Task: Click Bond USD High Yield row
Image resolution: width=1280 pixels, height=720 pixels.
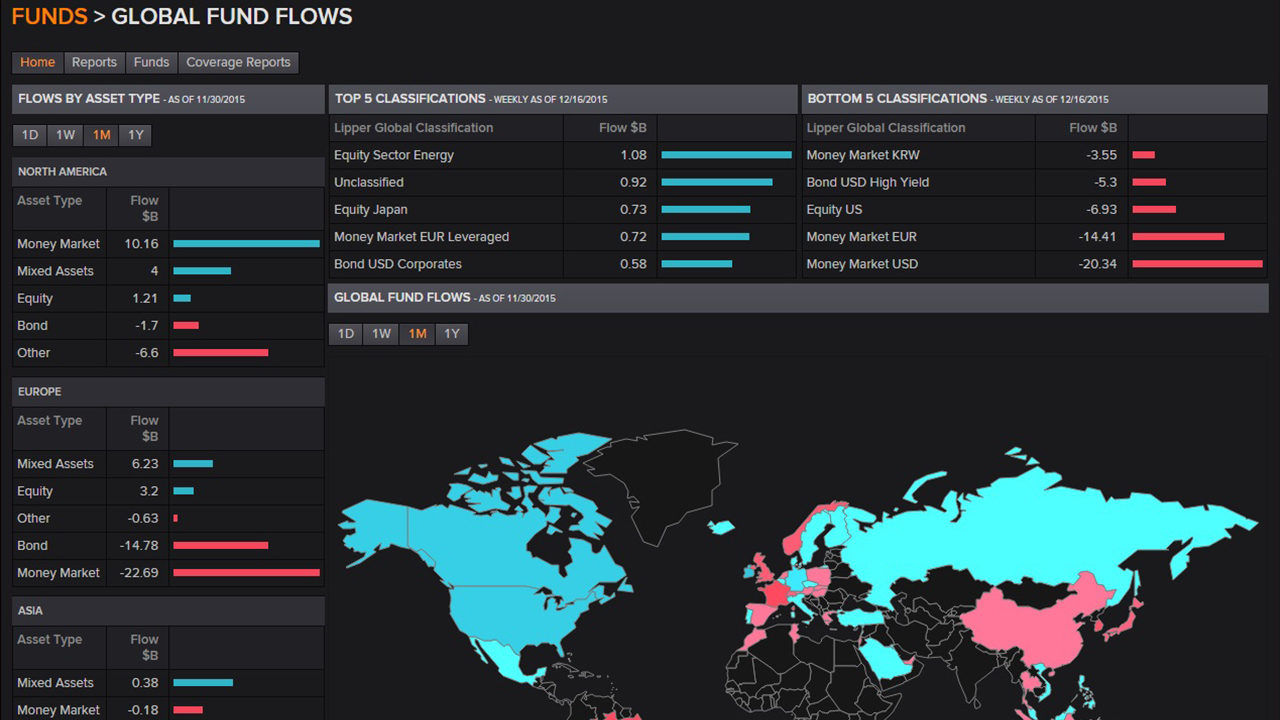Action: pyautogui.click(x=1034, y=182)
